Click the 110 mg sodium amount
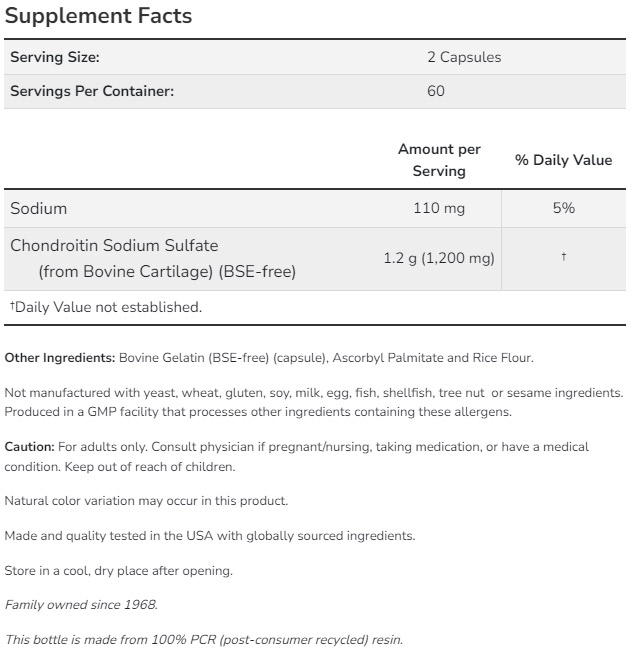631x654 pixels. [x=439, y=208]
